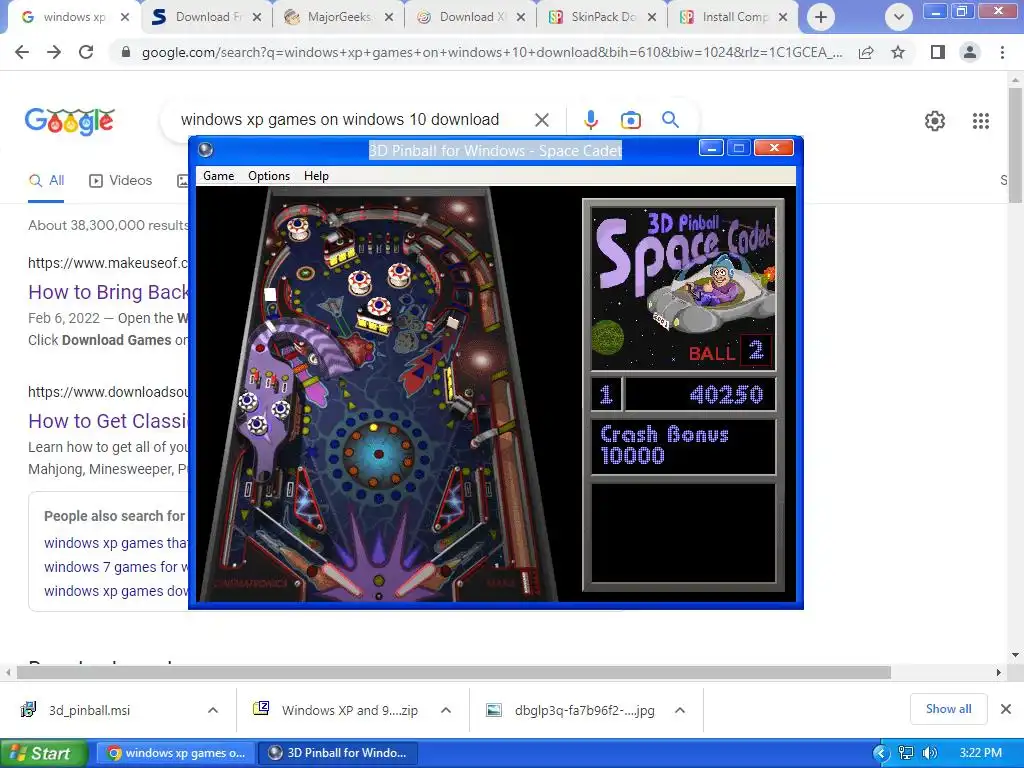
Task: Close the MajorGeeks tab
Action: point(389,17)
